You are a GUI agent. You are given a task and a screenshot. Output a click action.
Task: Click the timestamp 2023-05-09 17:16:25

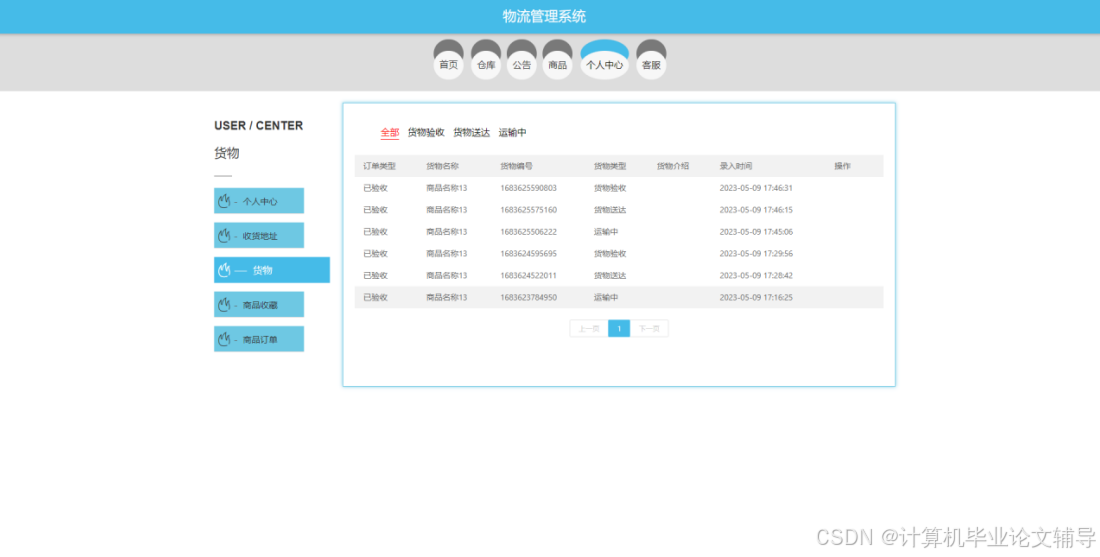point(756,297)
